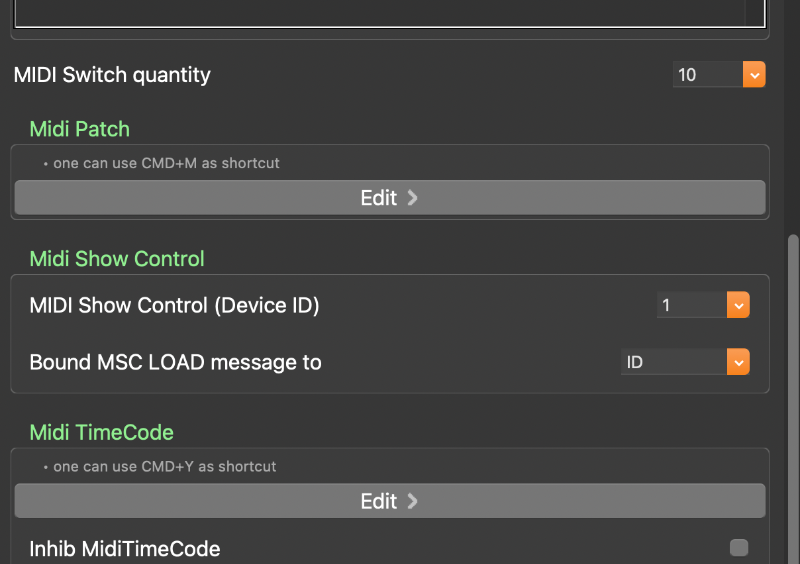800x564 pixels.
Task: Open the MIDI Switch quantity dropdown showing 10
Action: (x=708, y=75)
